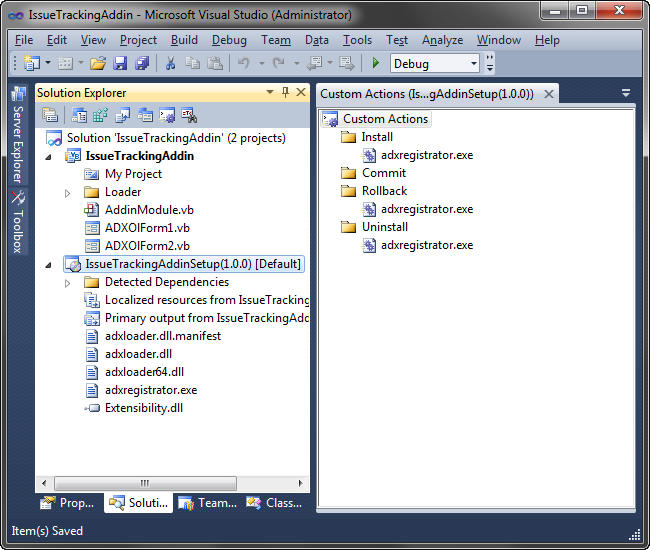
Task: Expand the Detected Dependencies folder
Action: click(68, 283)
